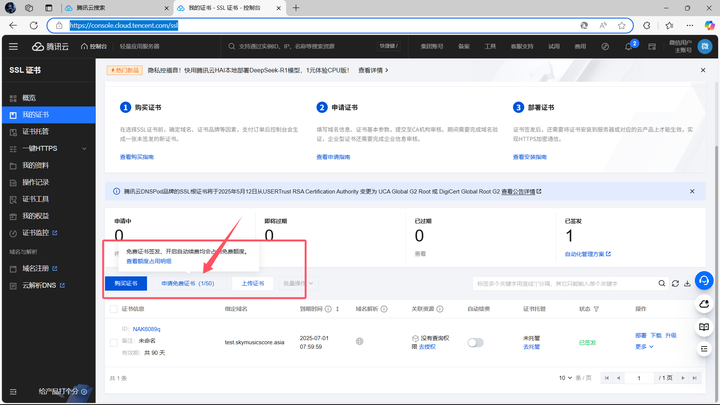Image resolution: width=720 pixels, height=405 pixels.
Task: Download the certificate list export
Action: coord(687,283)
